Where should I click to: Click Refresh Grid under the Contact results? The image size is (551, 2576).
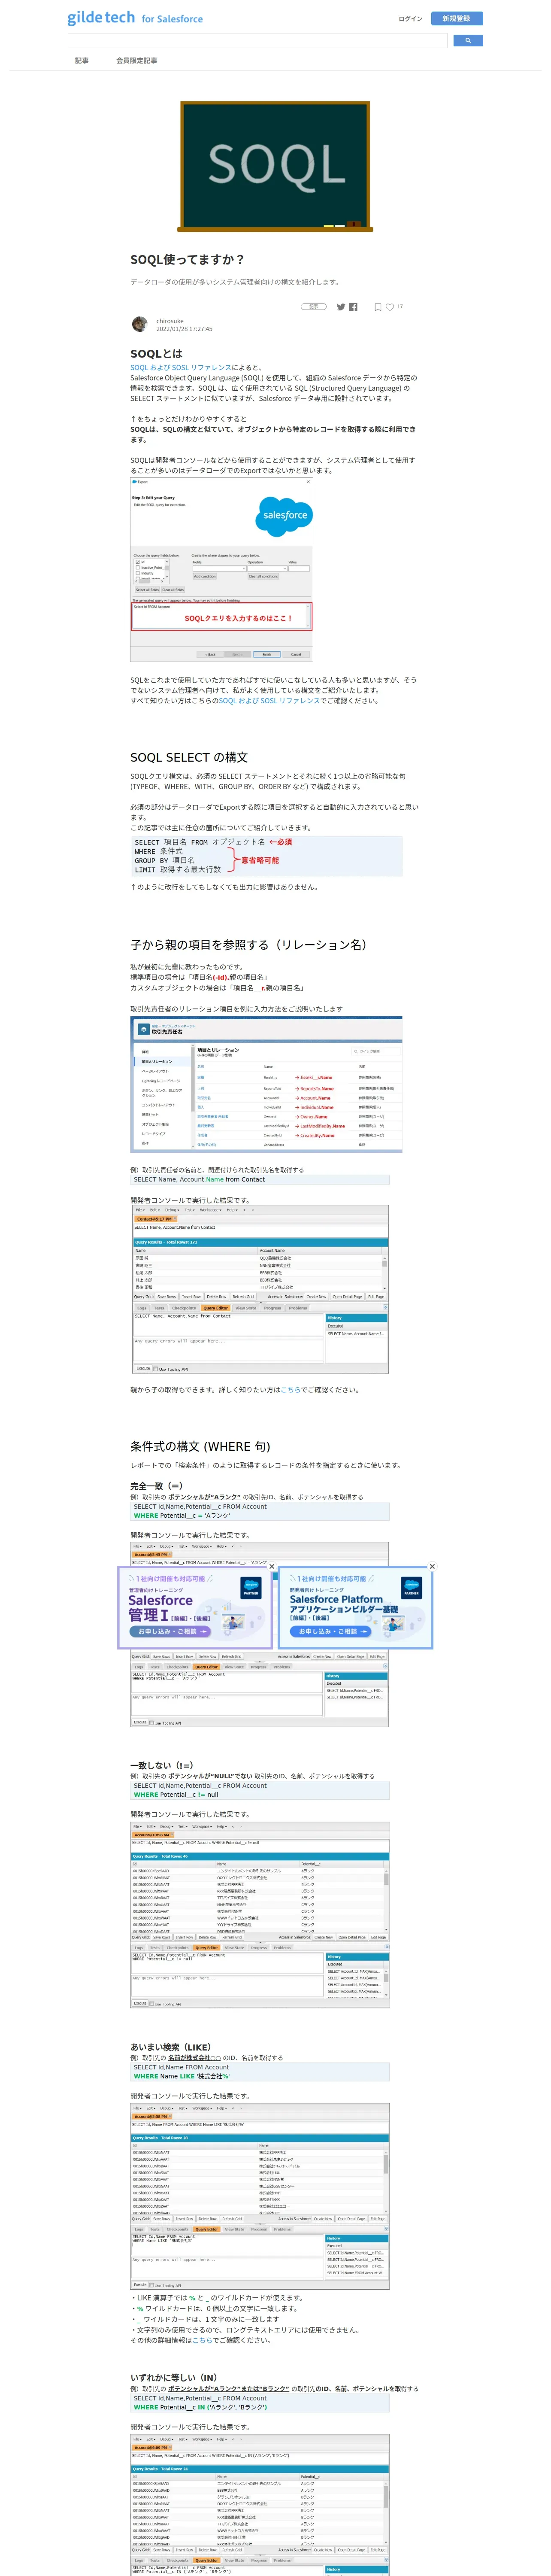tap(243, 1297)
